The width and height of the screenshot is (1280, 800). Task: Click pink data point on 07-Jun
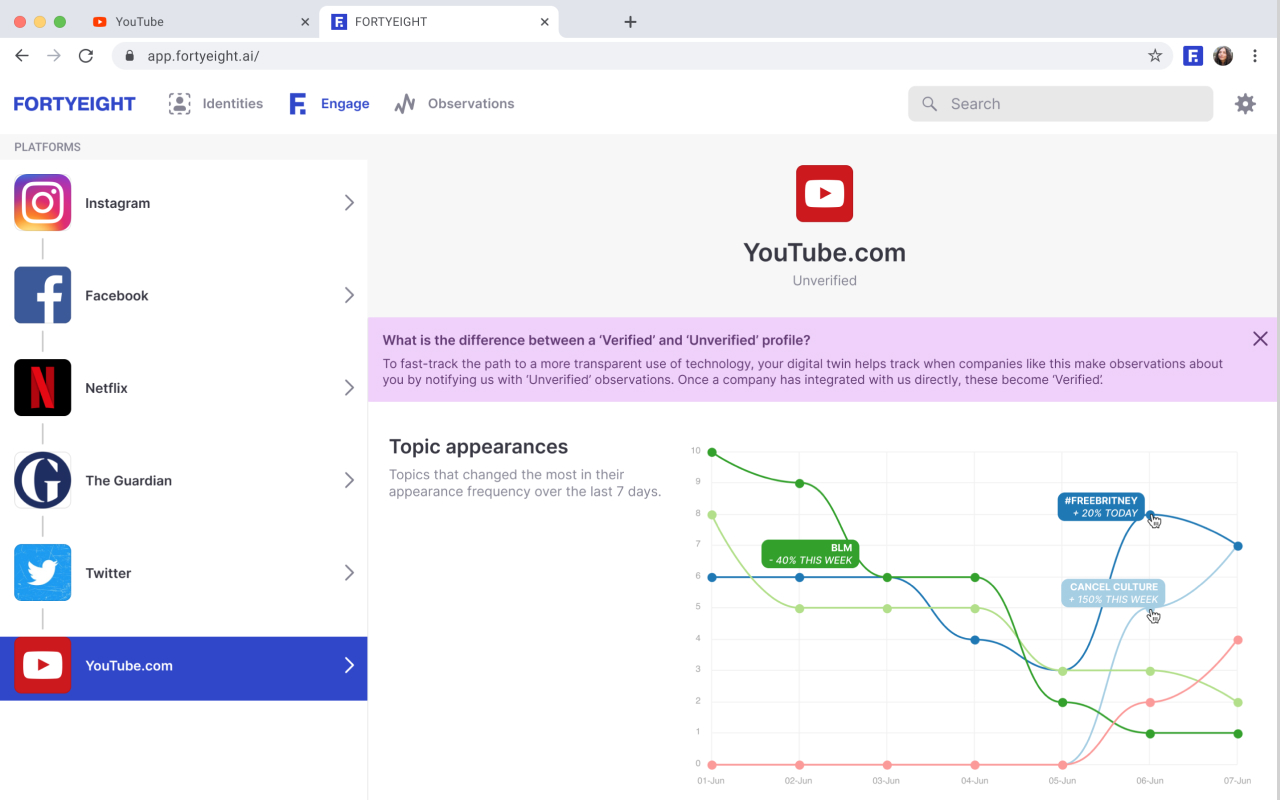coord(1238,640)
